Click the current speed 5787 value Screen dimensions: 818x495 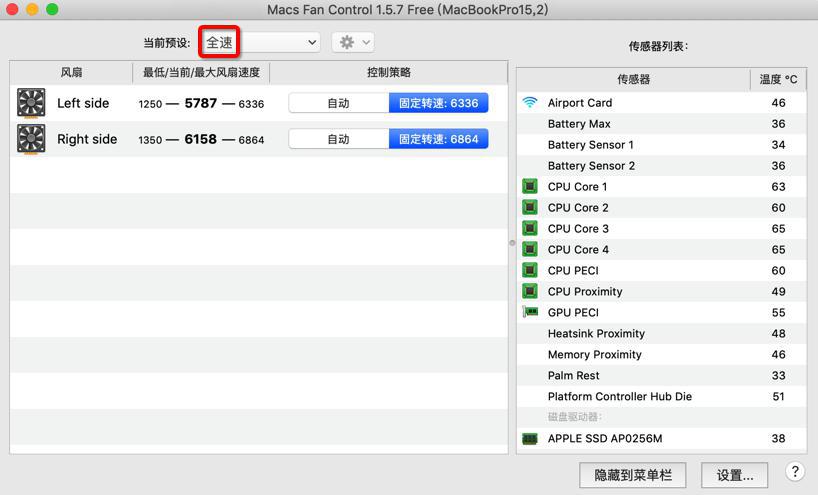pyautogui.click(x=201, y=103)
